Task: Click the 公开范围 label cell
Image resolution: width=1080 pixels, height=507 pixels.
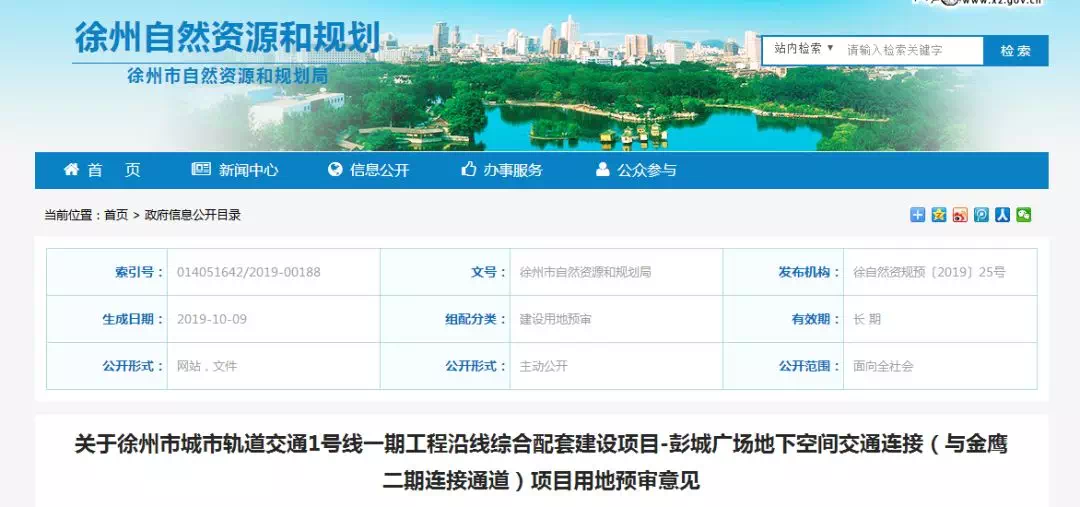Action: (783, 366)
